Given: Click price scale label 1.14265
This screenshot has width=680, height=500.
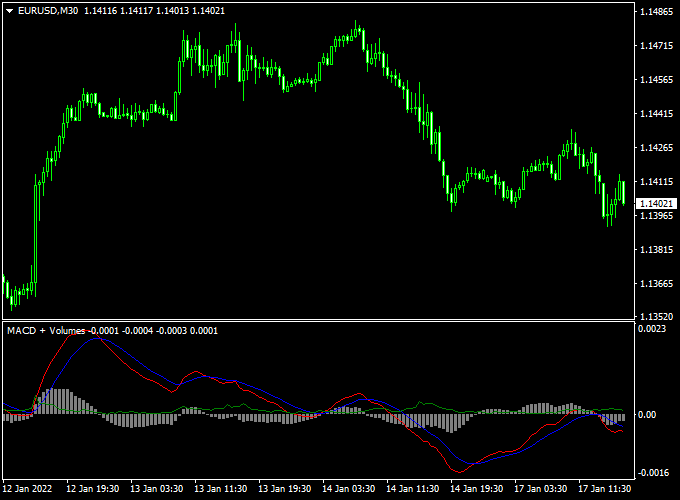Looking at the screenshot, I should [x=657, y=148].
